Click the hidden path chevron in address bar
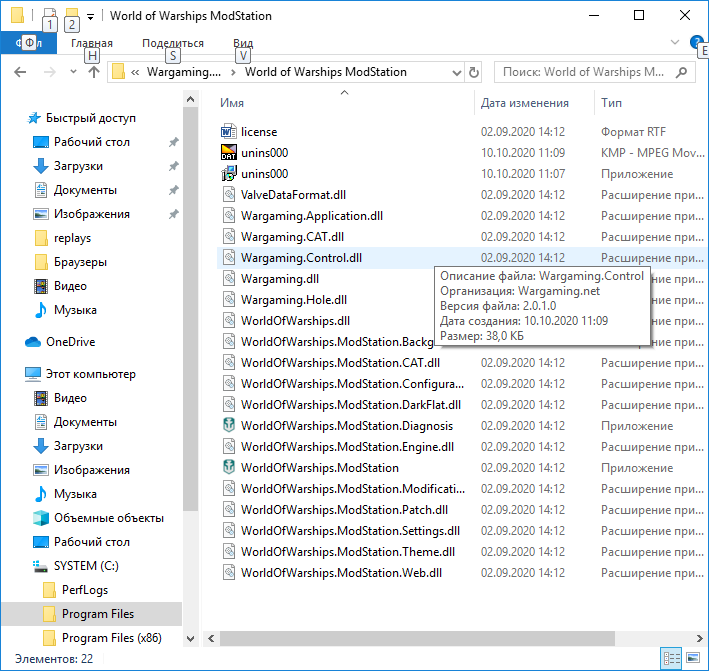The height and width of the screenshot is (671, 709). point(135,72)
